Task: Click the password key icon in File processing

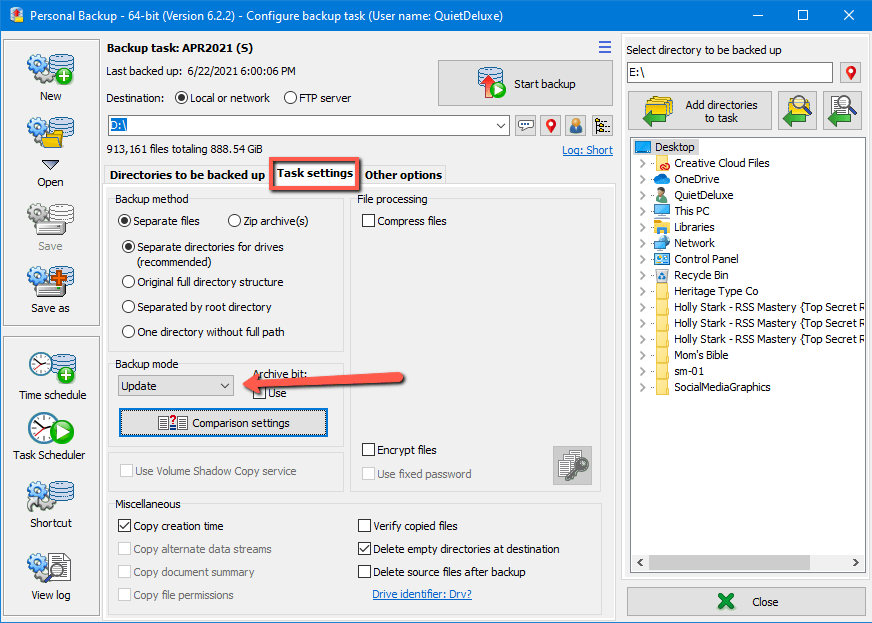Action: point(572,466)
